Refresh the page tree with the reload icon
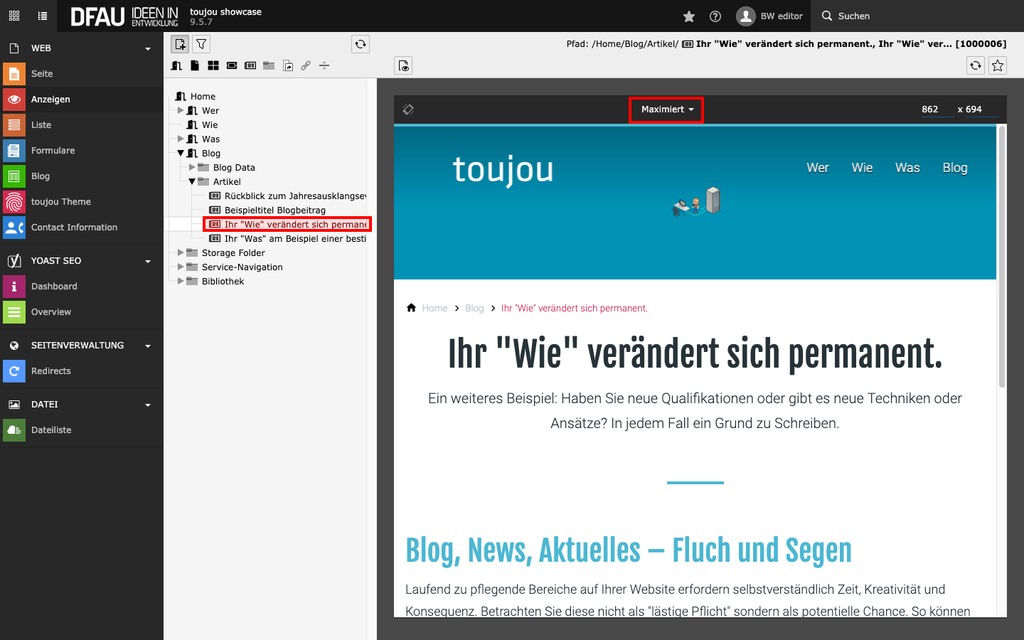Screen dimensions: 1024x640 pos(360,44)
